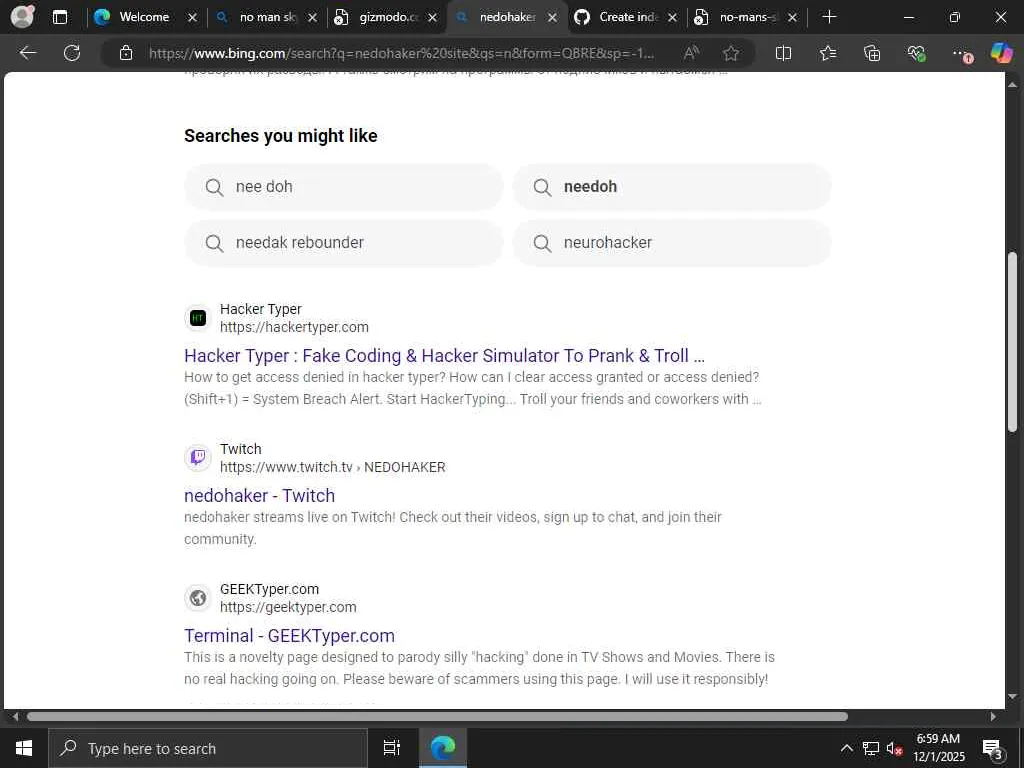This screenshot has width=1024, height=768.
Task: Open Browser essentials heart icon
Action: (916, 53)
